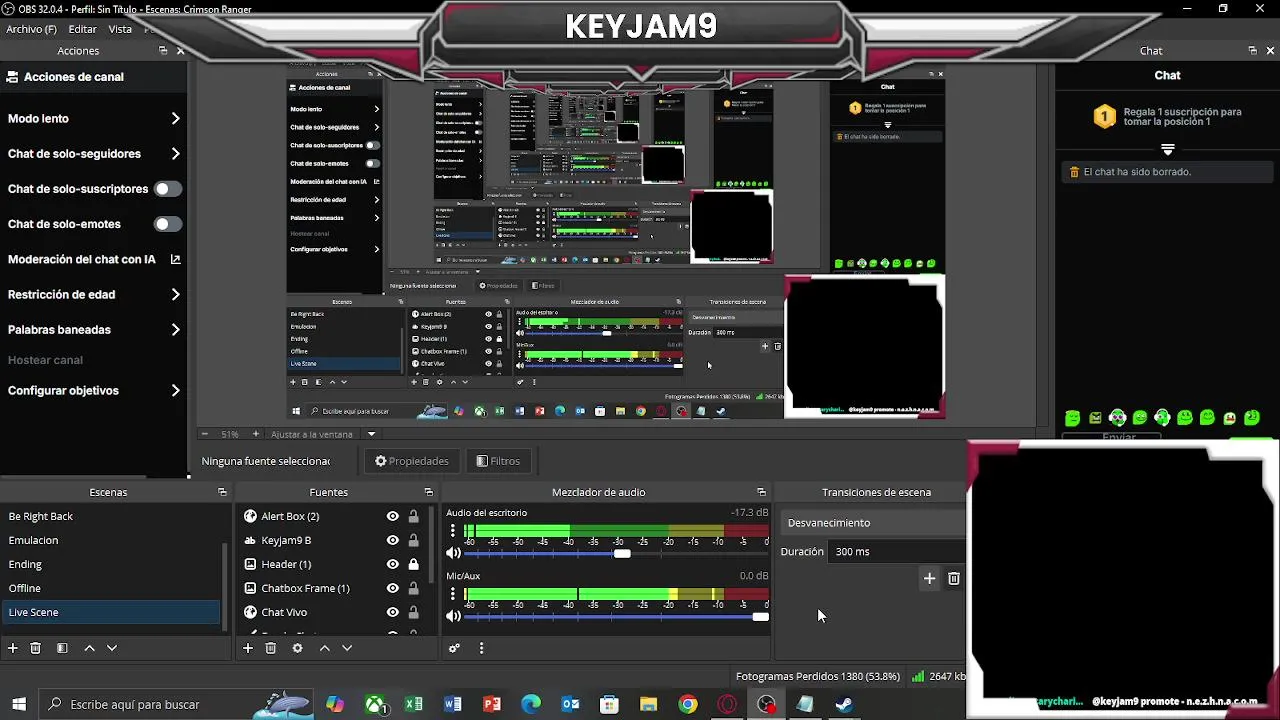1280x720 pixels.
Task: Move the selected scene up
Action: [89, 648]
